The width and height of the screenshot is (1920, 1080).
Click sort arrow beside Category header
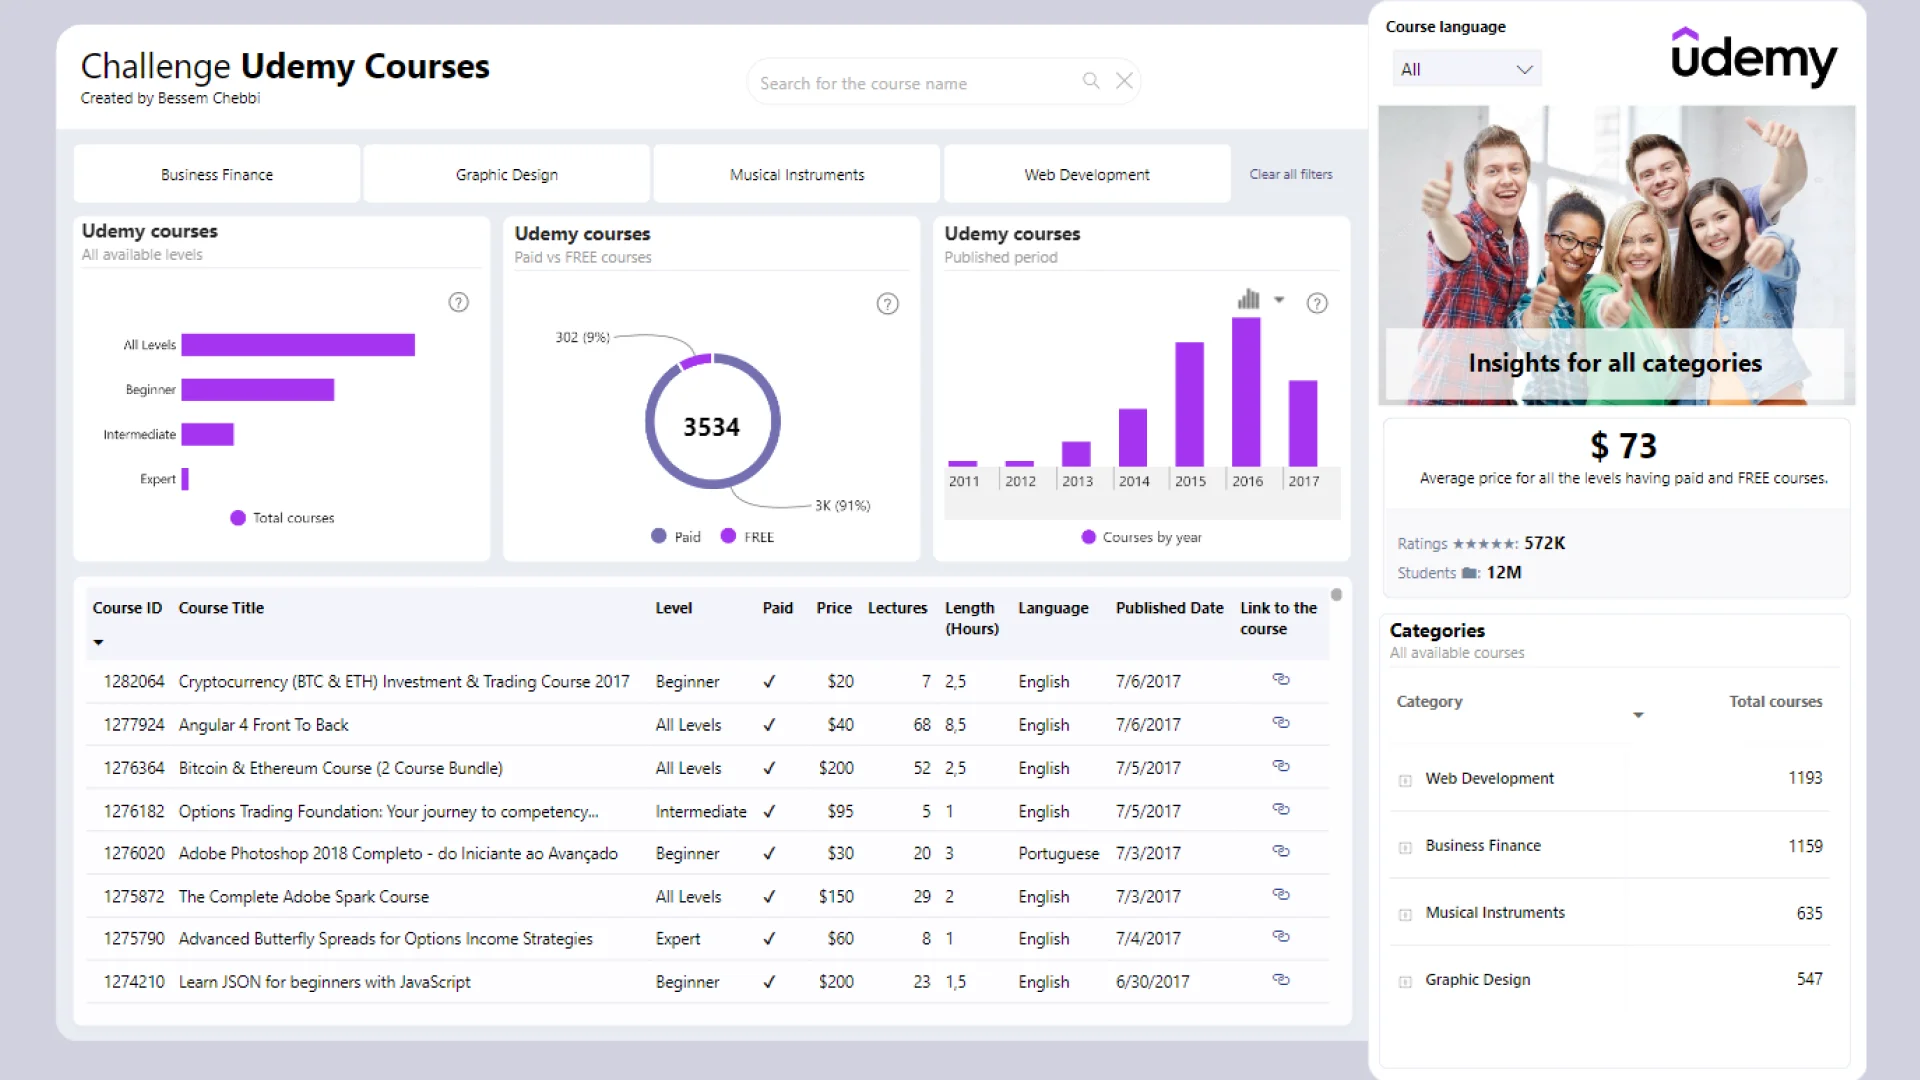1638,715
